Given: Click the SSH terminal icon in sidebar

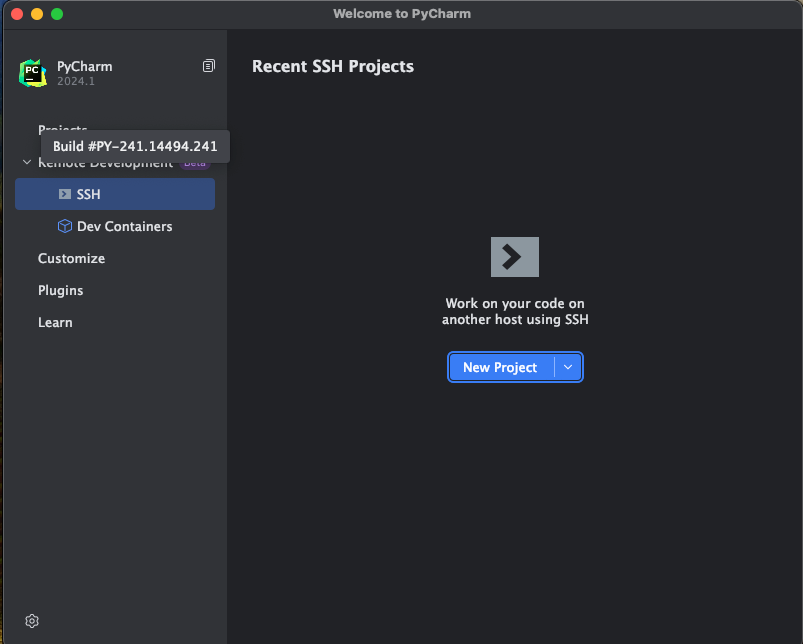Looking at the screenshot, I should [x=65, y=194].
